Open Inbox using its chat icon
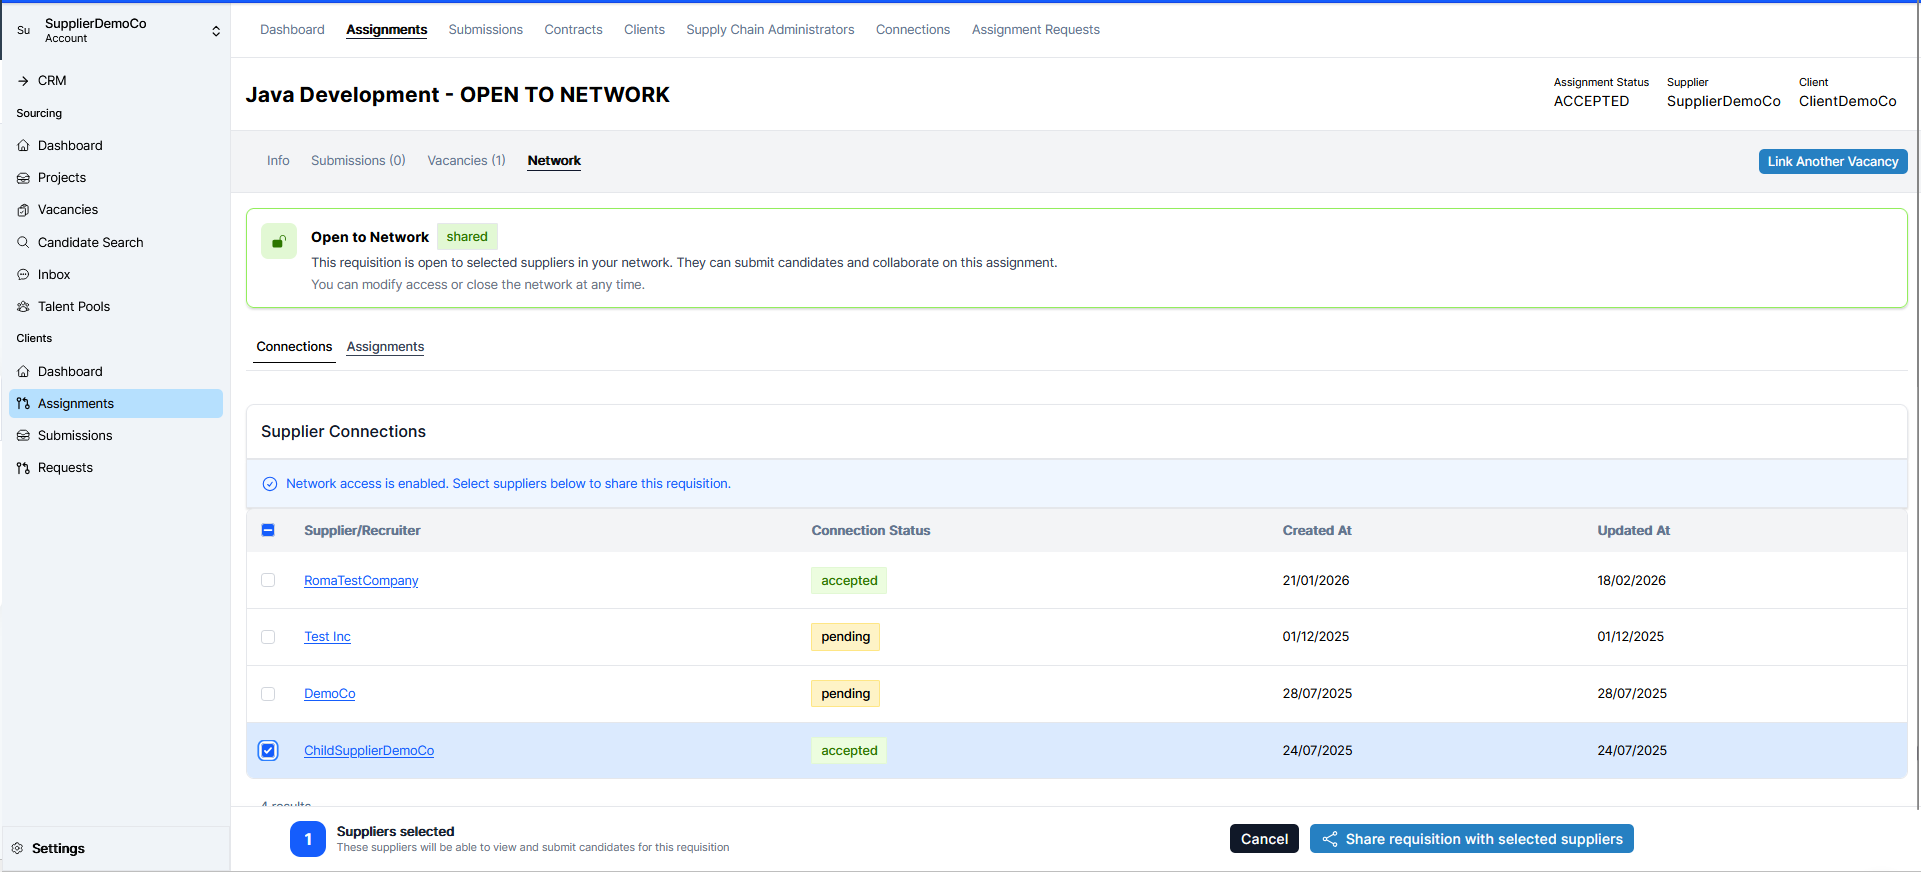Image resolution: width=1921 pixels, height=872 pixels. [x=23, y=275]
